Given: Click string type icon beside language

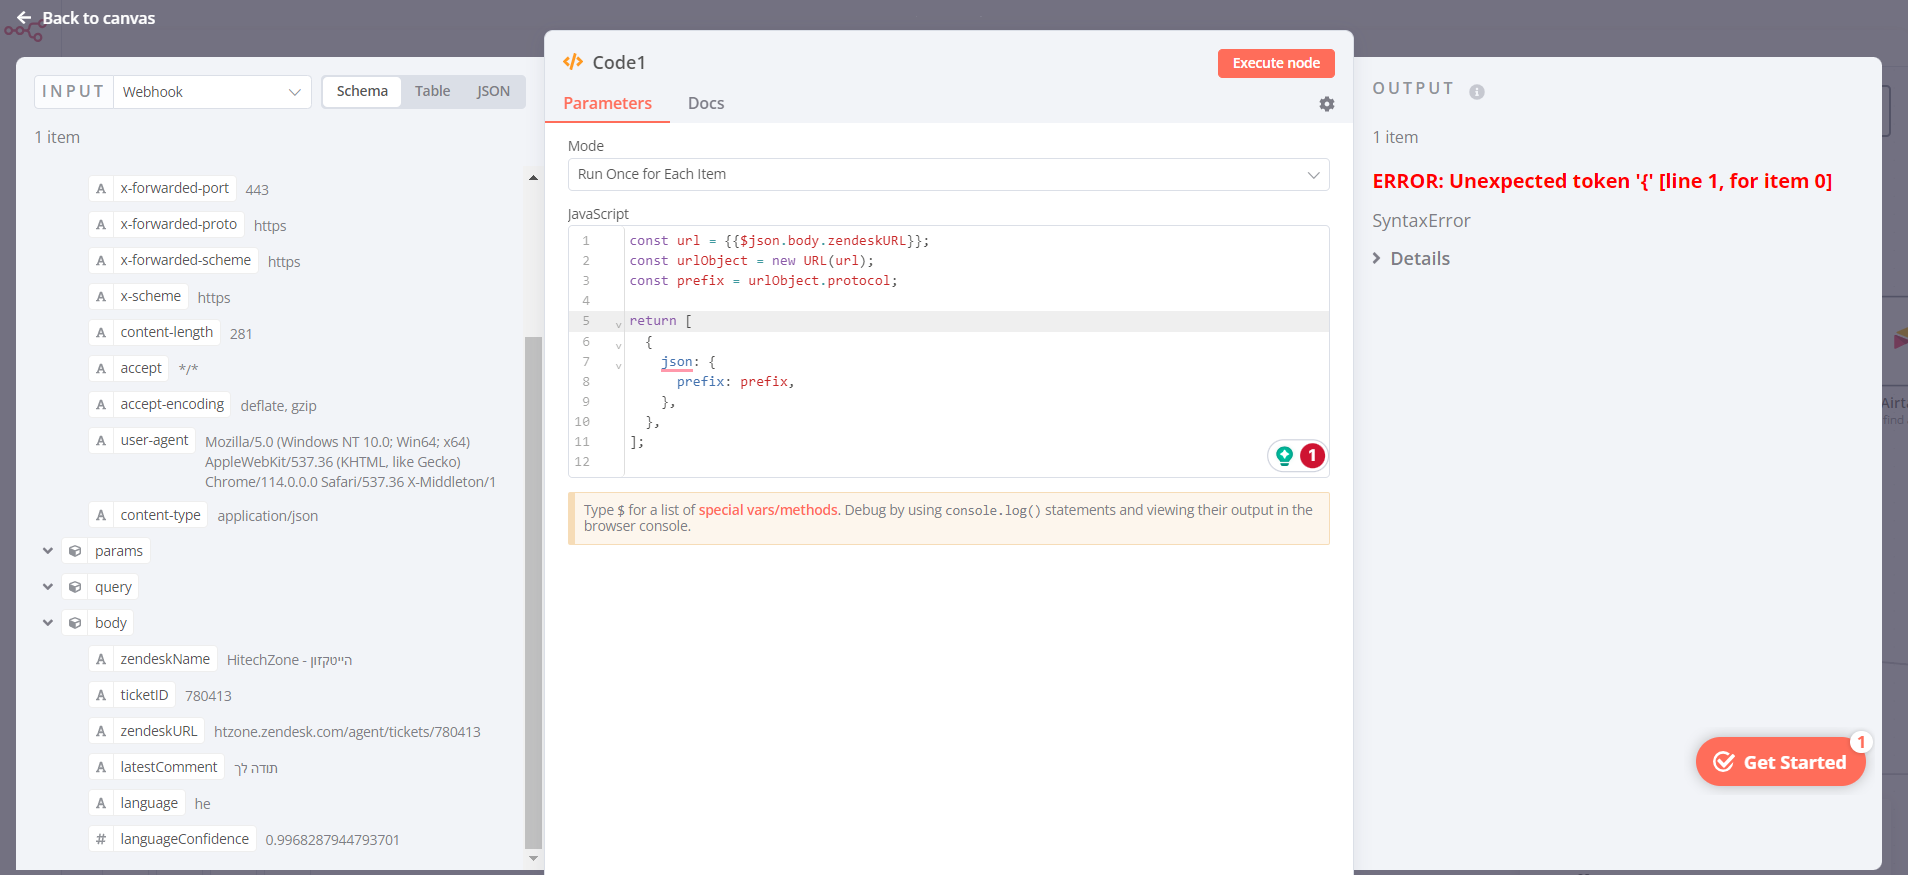Looking at the screenshot, I should point(101,803).
